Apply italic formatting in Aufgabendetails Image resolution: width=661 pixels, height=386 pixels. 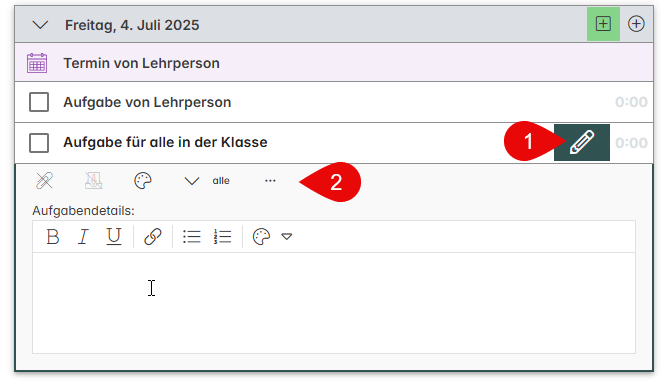(x=83, y=236)
